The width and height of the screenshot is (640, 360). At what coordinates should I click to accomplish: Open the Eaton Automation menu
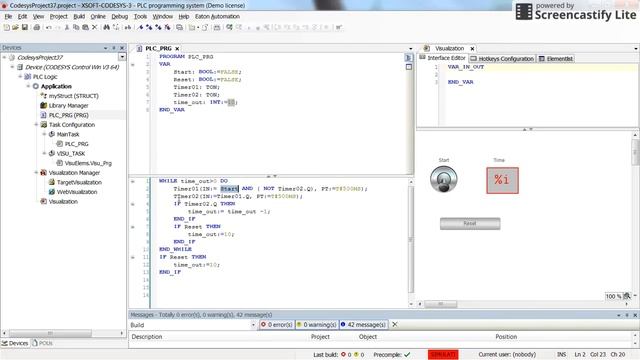(x=217, y=16)
